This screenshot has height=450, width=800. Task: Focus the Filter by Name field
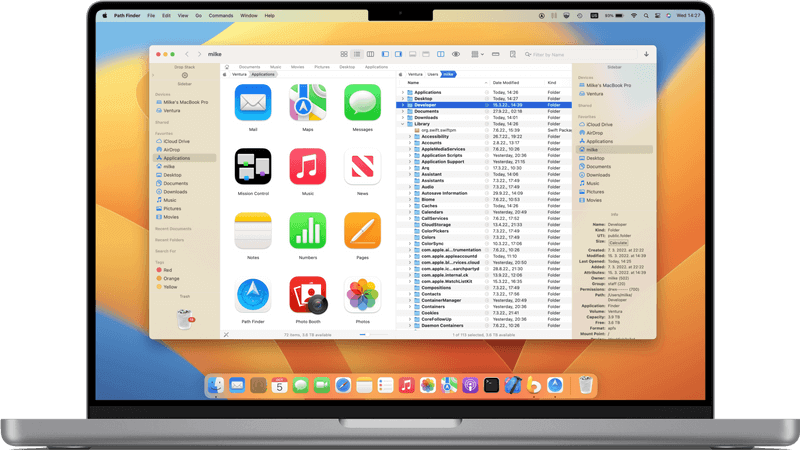tap(580, 54)
